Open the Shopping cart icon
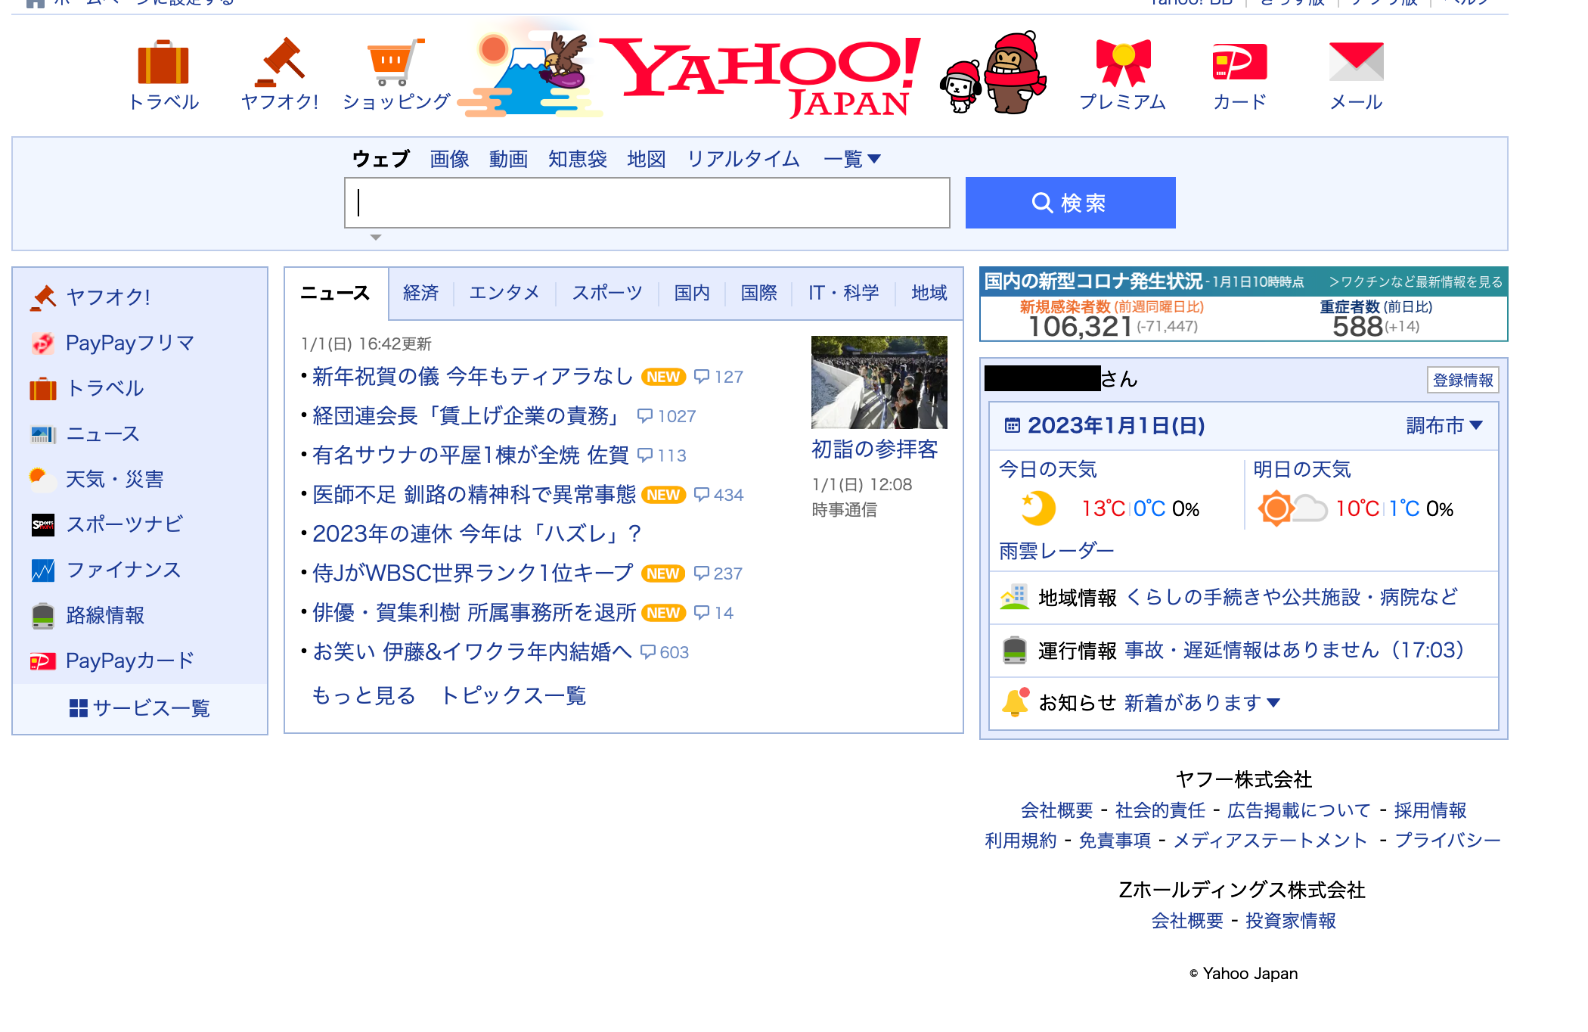 pos(395,63)
